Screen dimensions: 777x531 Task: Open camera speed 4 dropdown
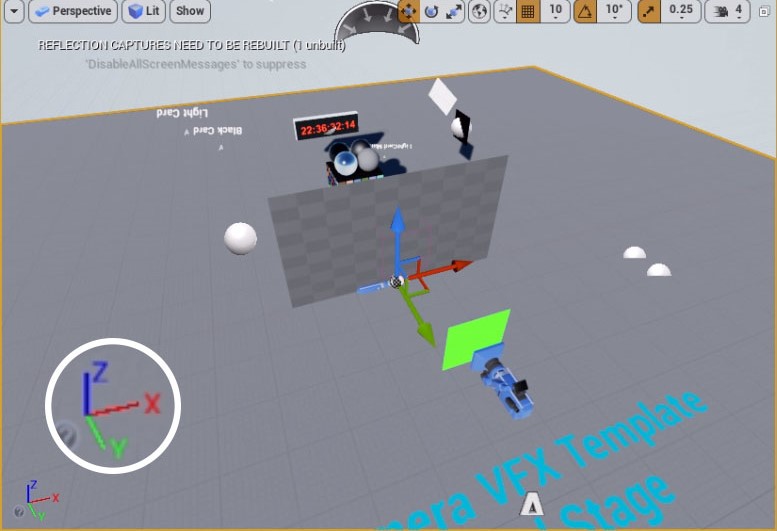tap(727, 11)
